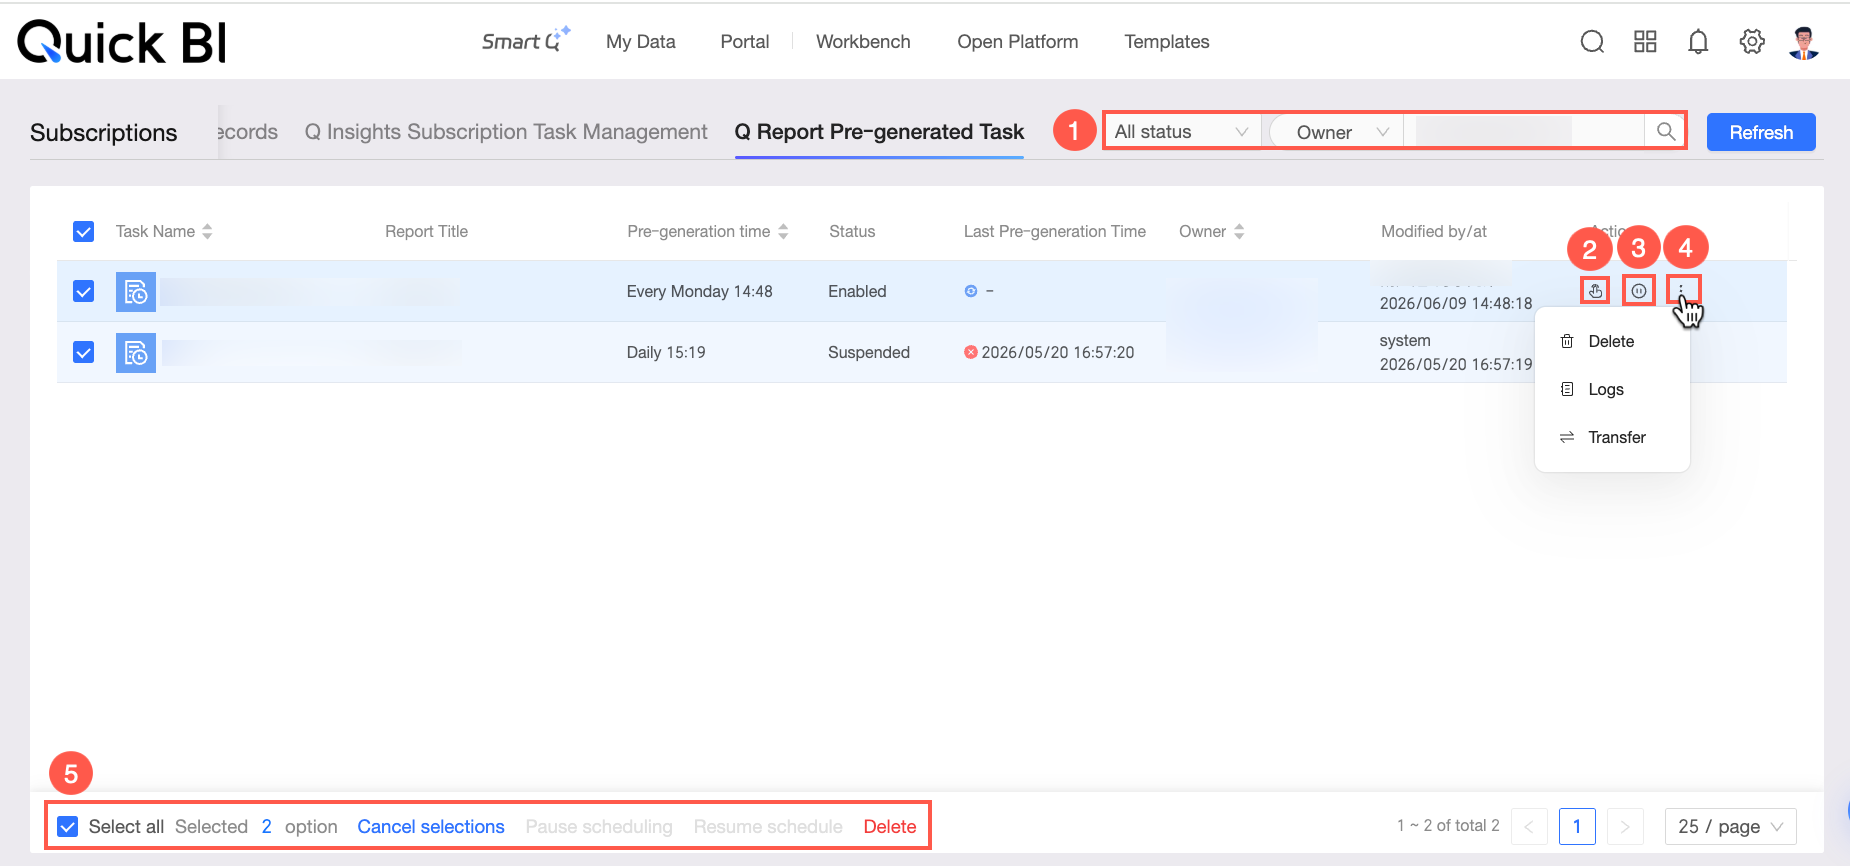Uncheck the Daily 15:19 row checkbox
Viewport: 1850px width, 866px height.
click(x=84, y=352)
